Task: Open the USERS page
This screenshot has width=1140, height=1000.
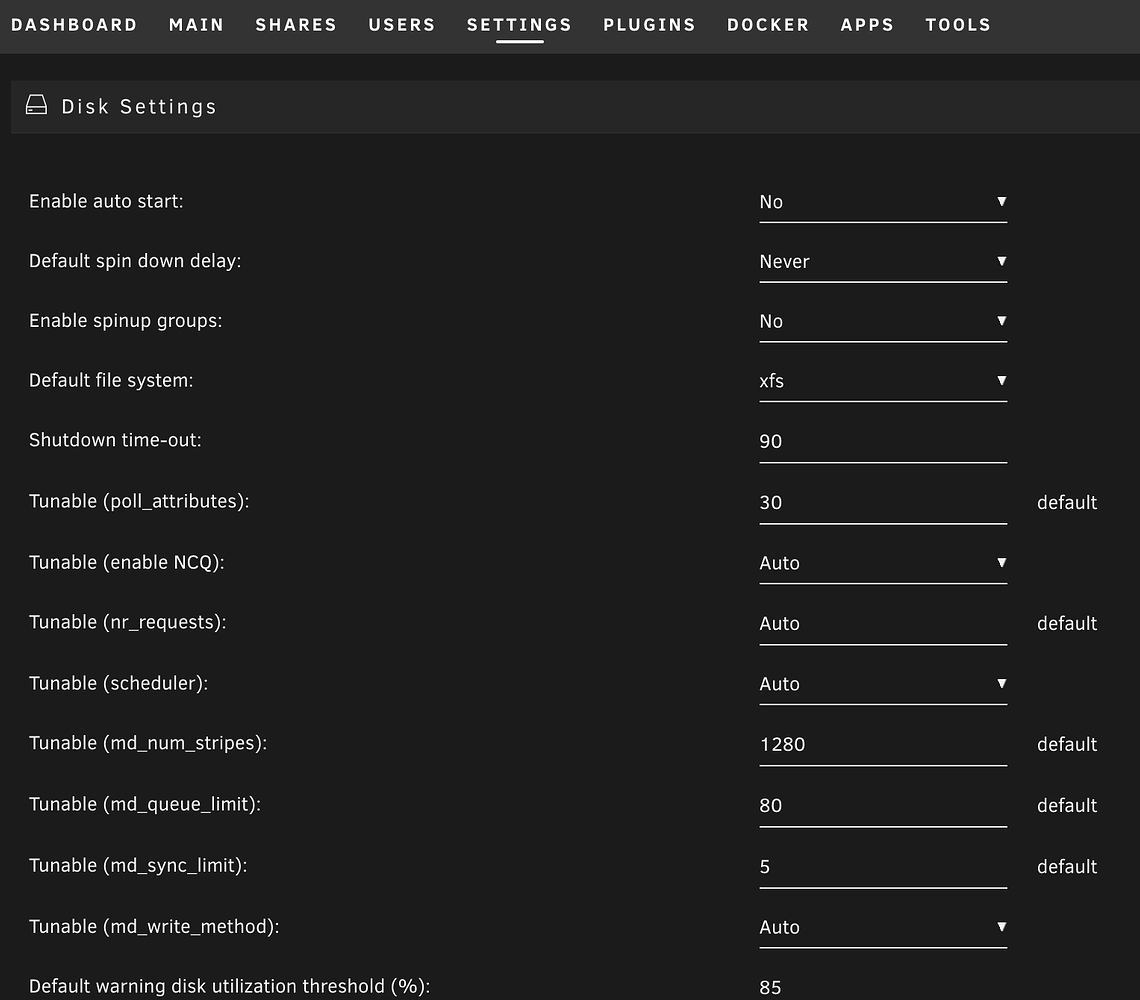Action: tap(402, 25)
